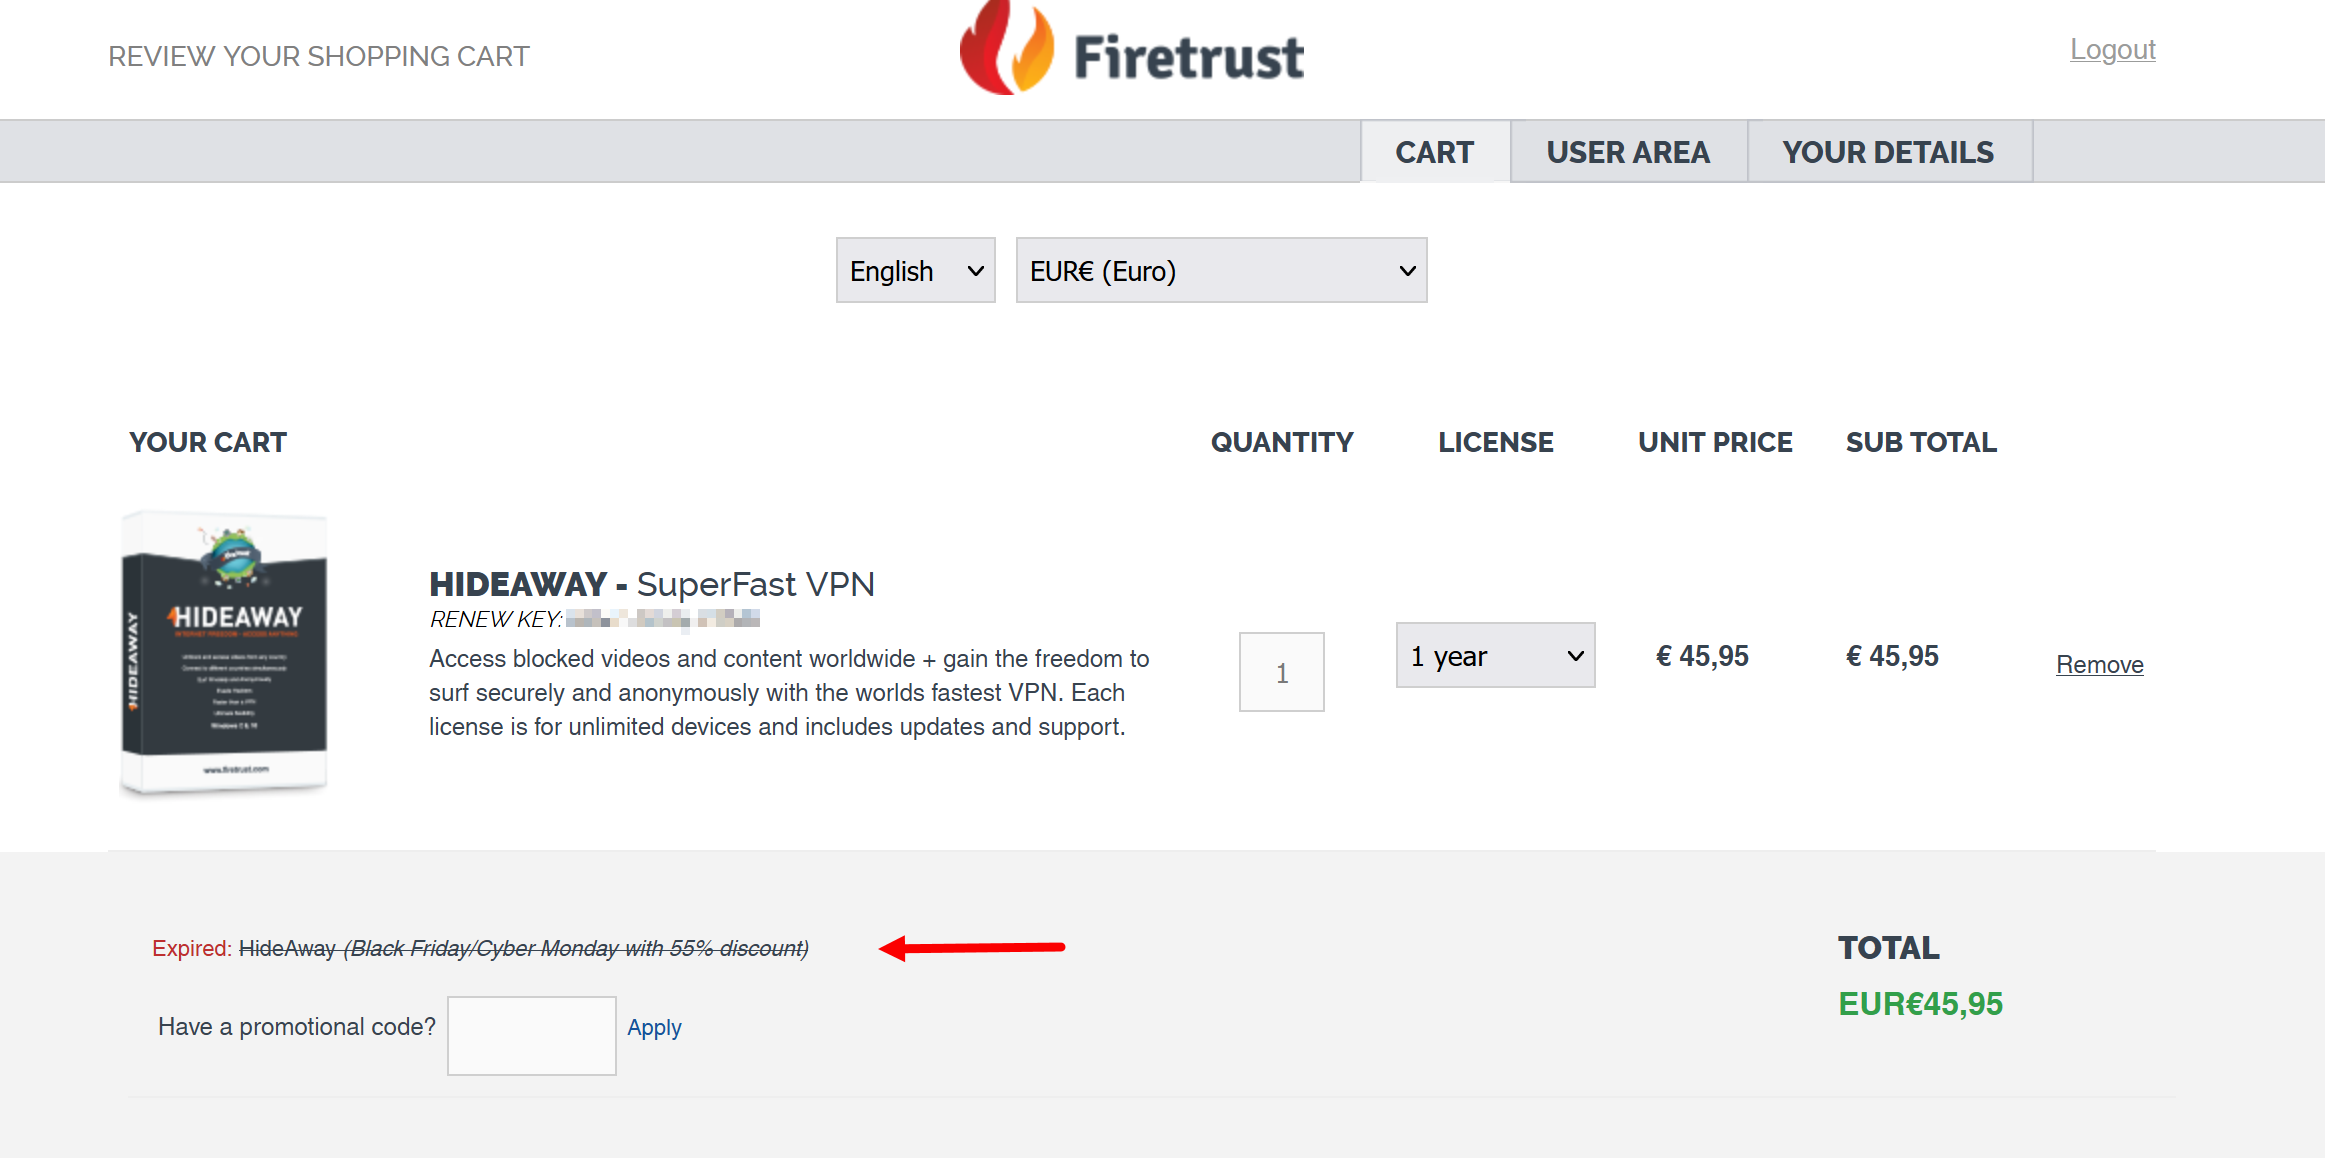
Task: Apply the promotional code
Action: tap(654, 1027)
